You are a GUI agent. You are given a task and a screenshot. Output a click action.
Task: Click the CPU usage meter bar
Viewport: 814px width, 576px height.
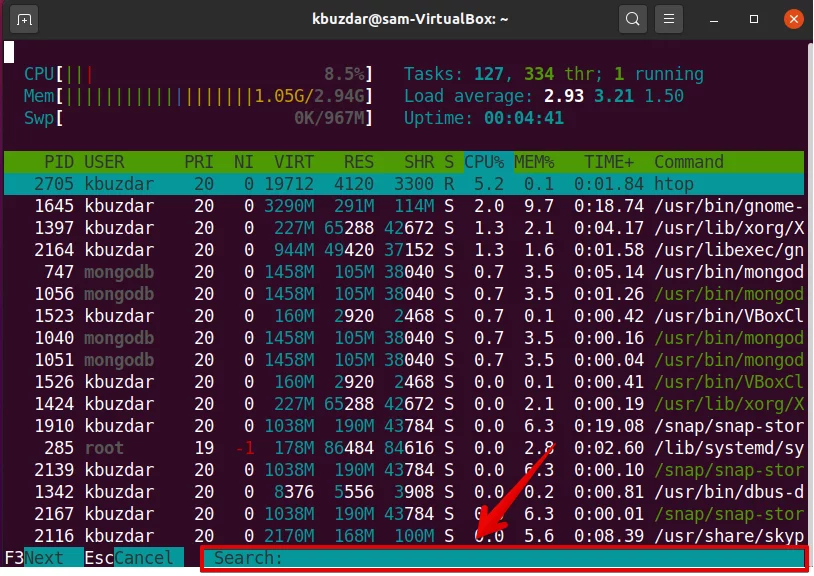tap(198, 74)
